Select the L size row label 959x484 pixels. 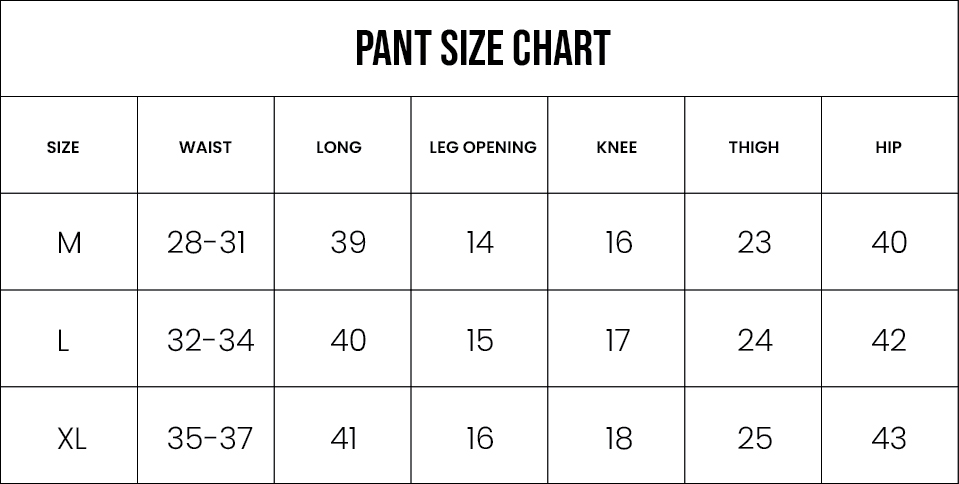(63, 341)
